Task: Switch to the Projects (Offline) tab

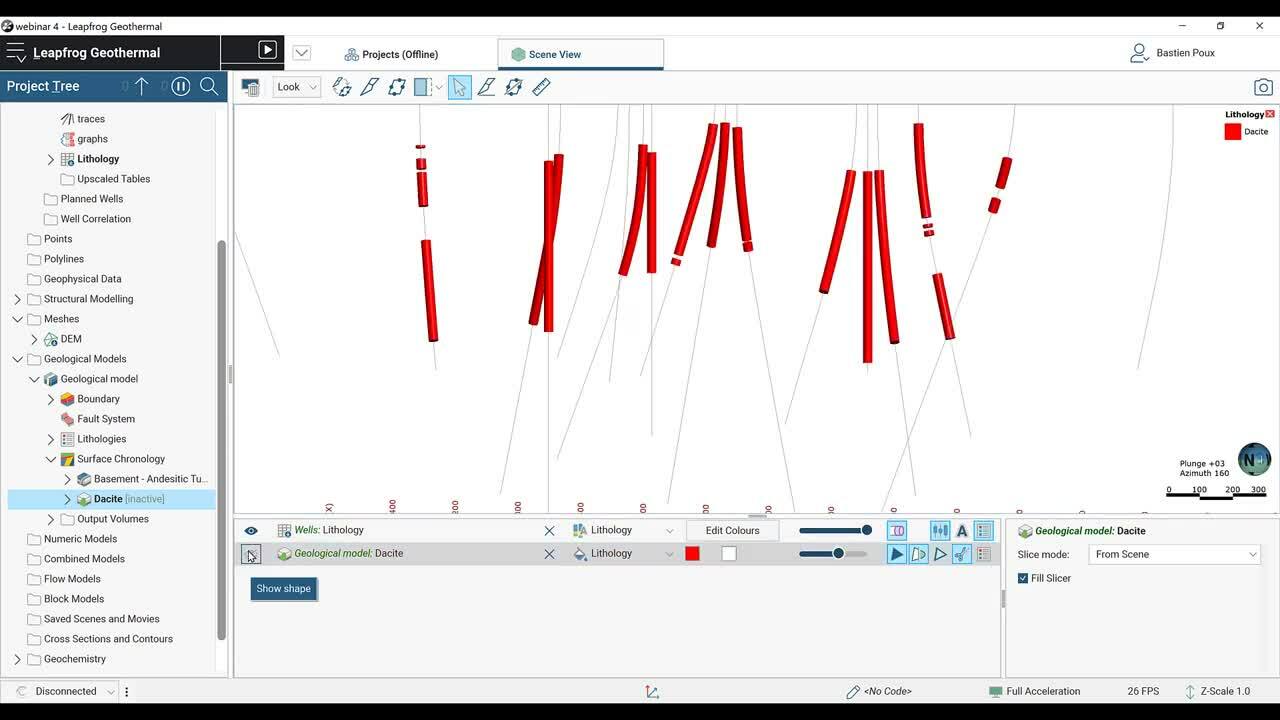Action: click(x=391, y=54)
